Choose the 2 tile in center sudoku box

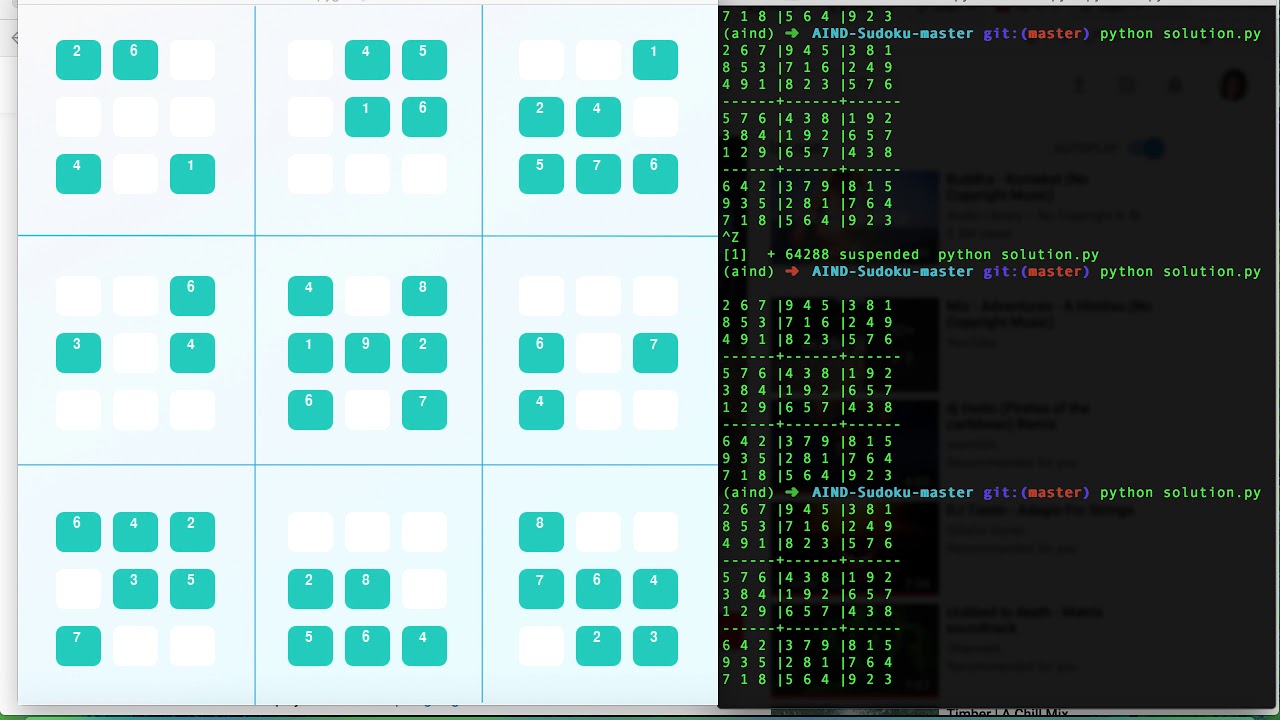click(424, 353)
